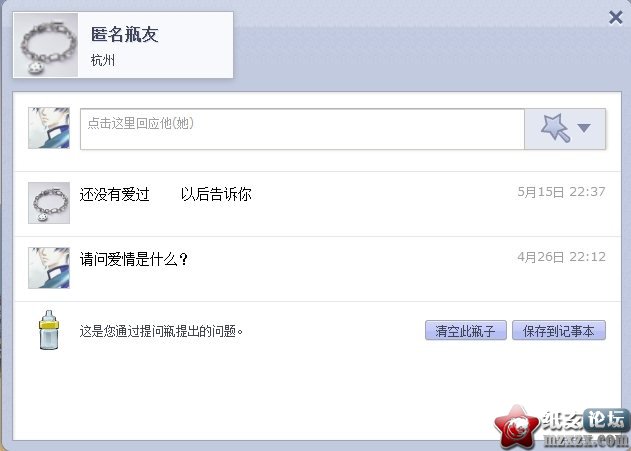Open the bracelet avatar in the header card
The height and width of the screenshot is (451, 631).
pyautogui.click(x=45, y=45)
